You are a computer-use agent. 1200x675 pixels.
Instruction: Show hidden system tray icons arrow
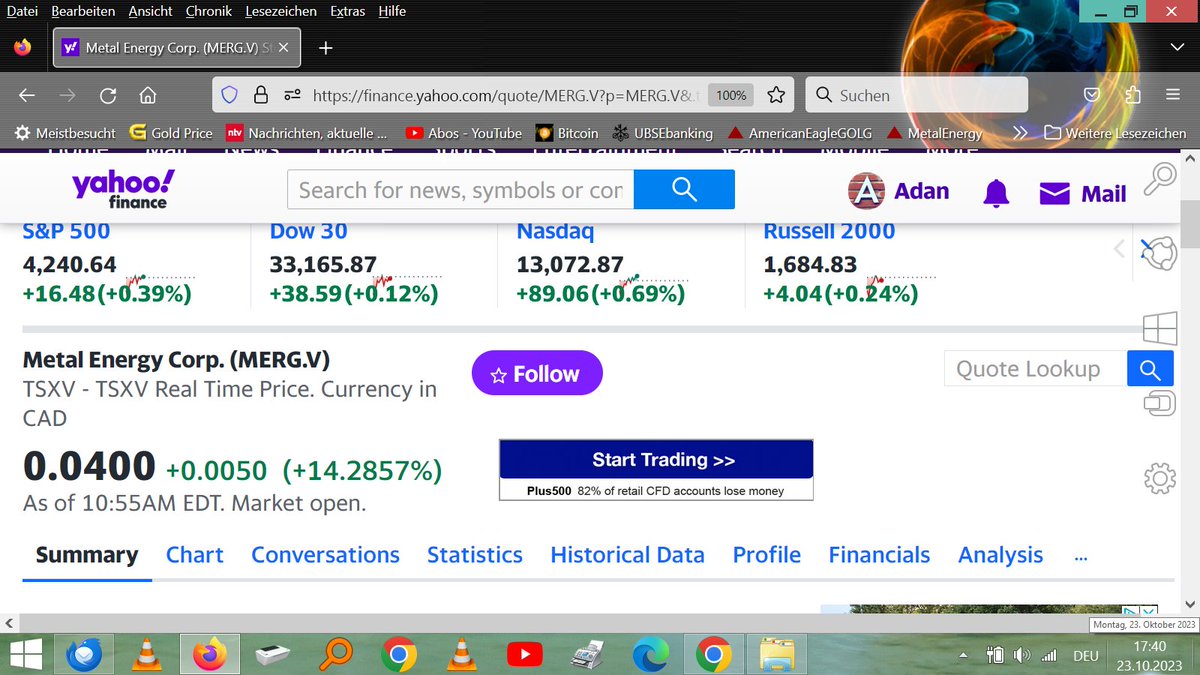964,657
